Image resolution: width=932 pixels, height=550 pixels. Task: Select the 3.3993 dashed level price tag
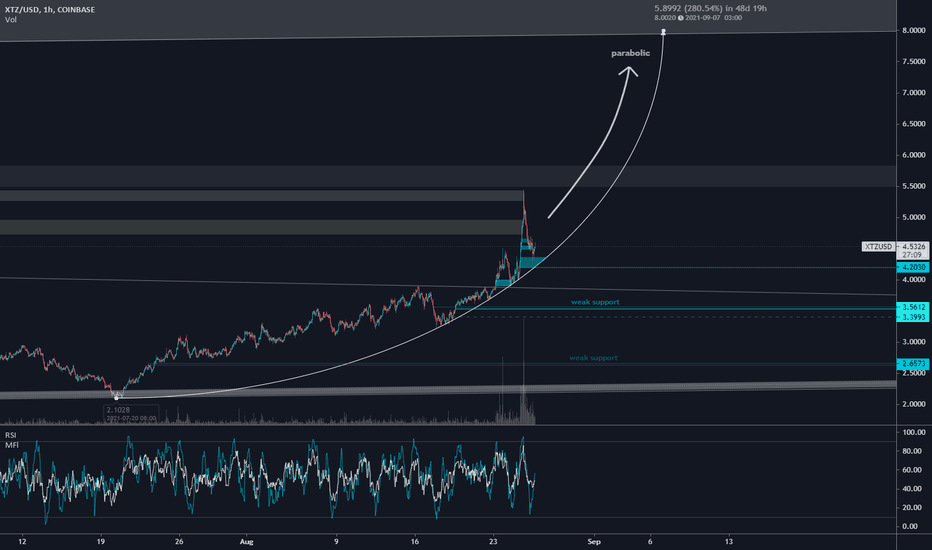[913, 318]
